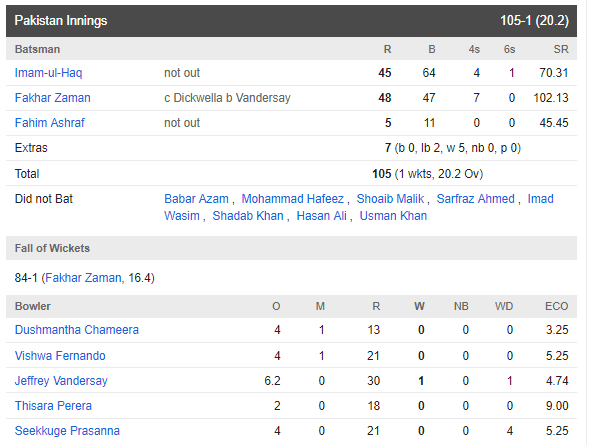Select the Pakistan Innings header bar
The width and height of the screenshot is (590, 445).
pos(291,21)
